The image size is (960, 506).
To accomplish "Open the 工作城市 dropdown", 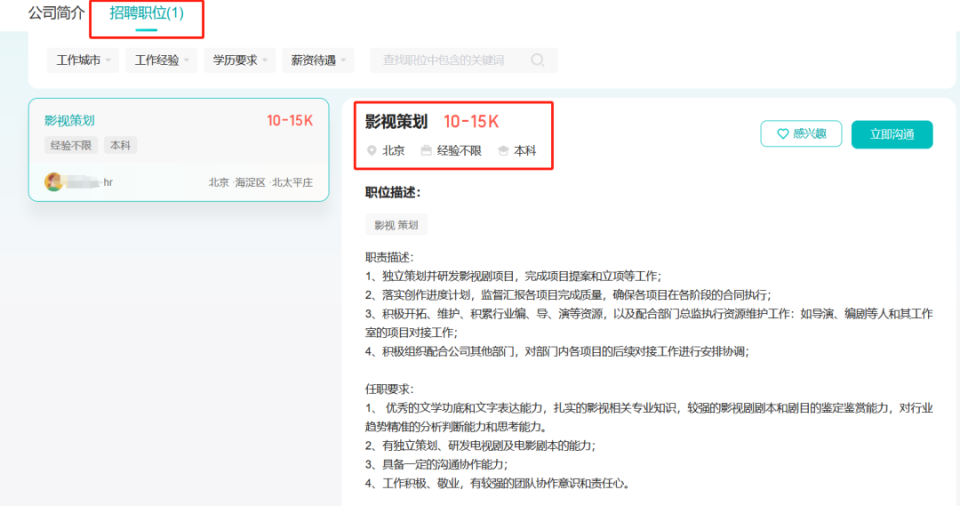I will click(x=83, y=60).
